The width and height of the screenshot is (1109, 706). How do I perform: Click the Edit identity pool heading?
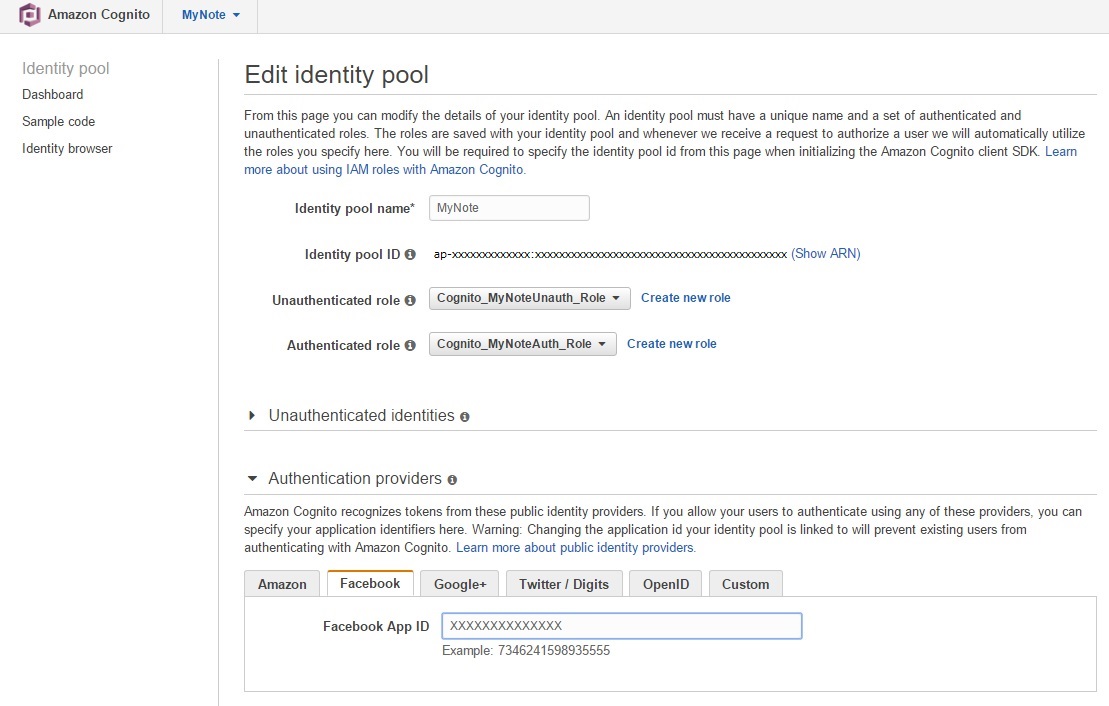click(337, 75)
